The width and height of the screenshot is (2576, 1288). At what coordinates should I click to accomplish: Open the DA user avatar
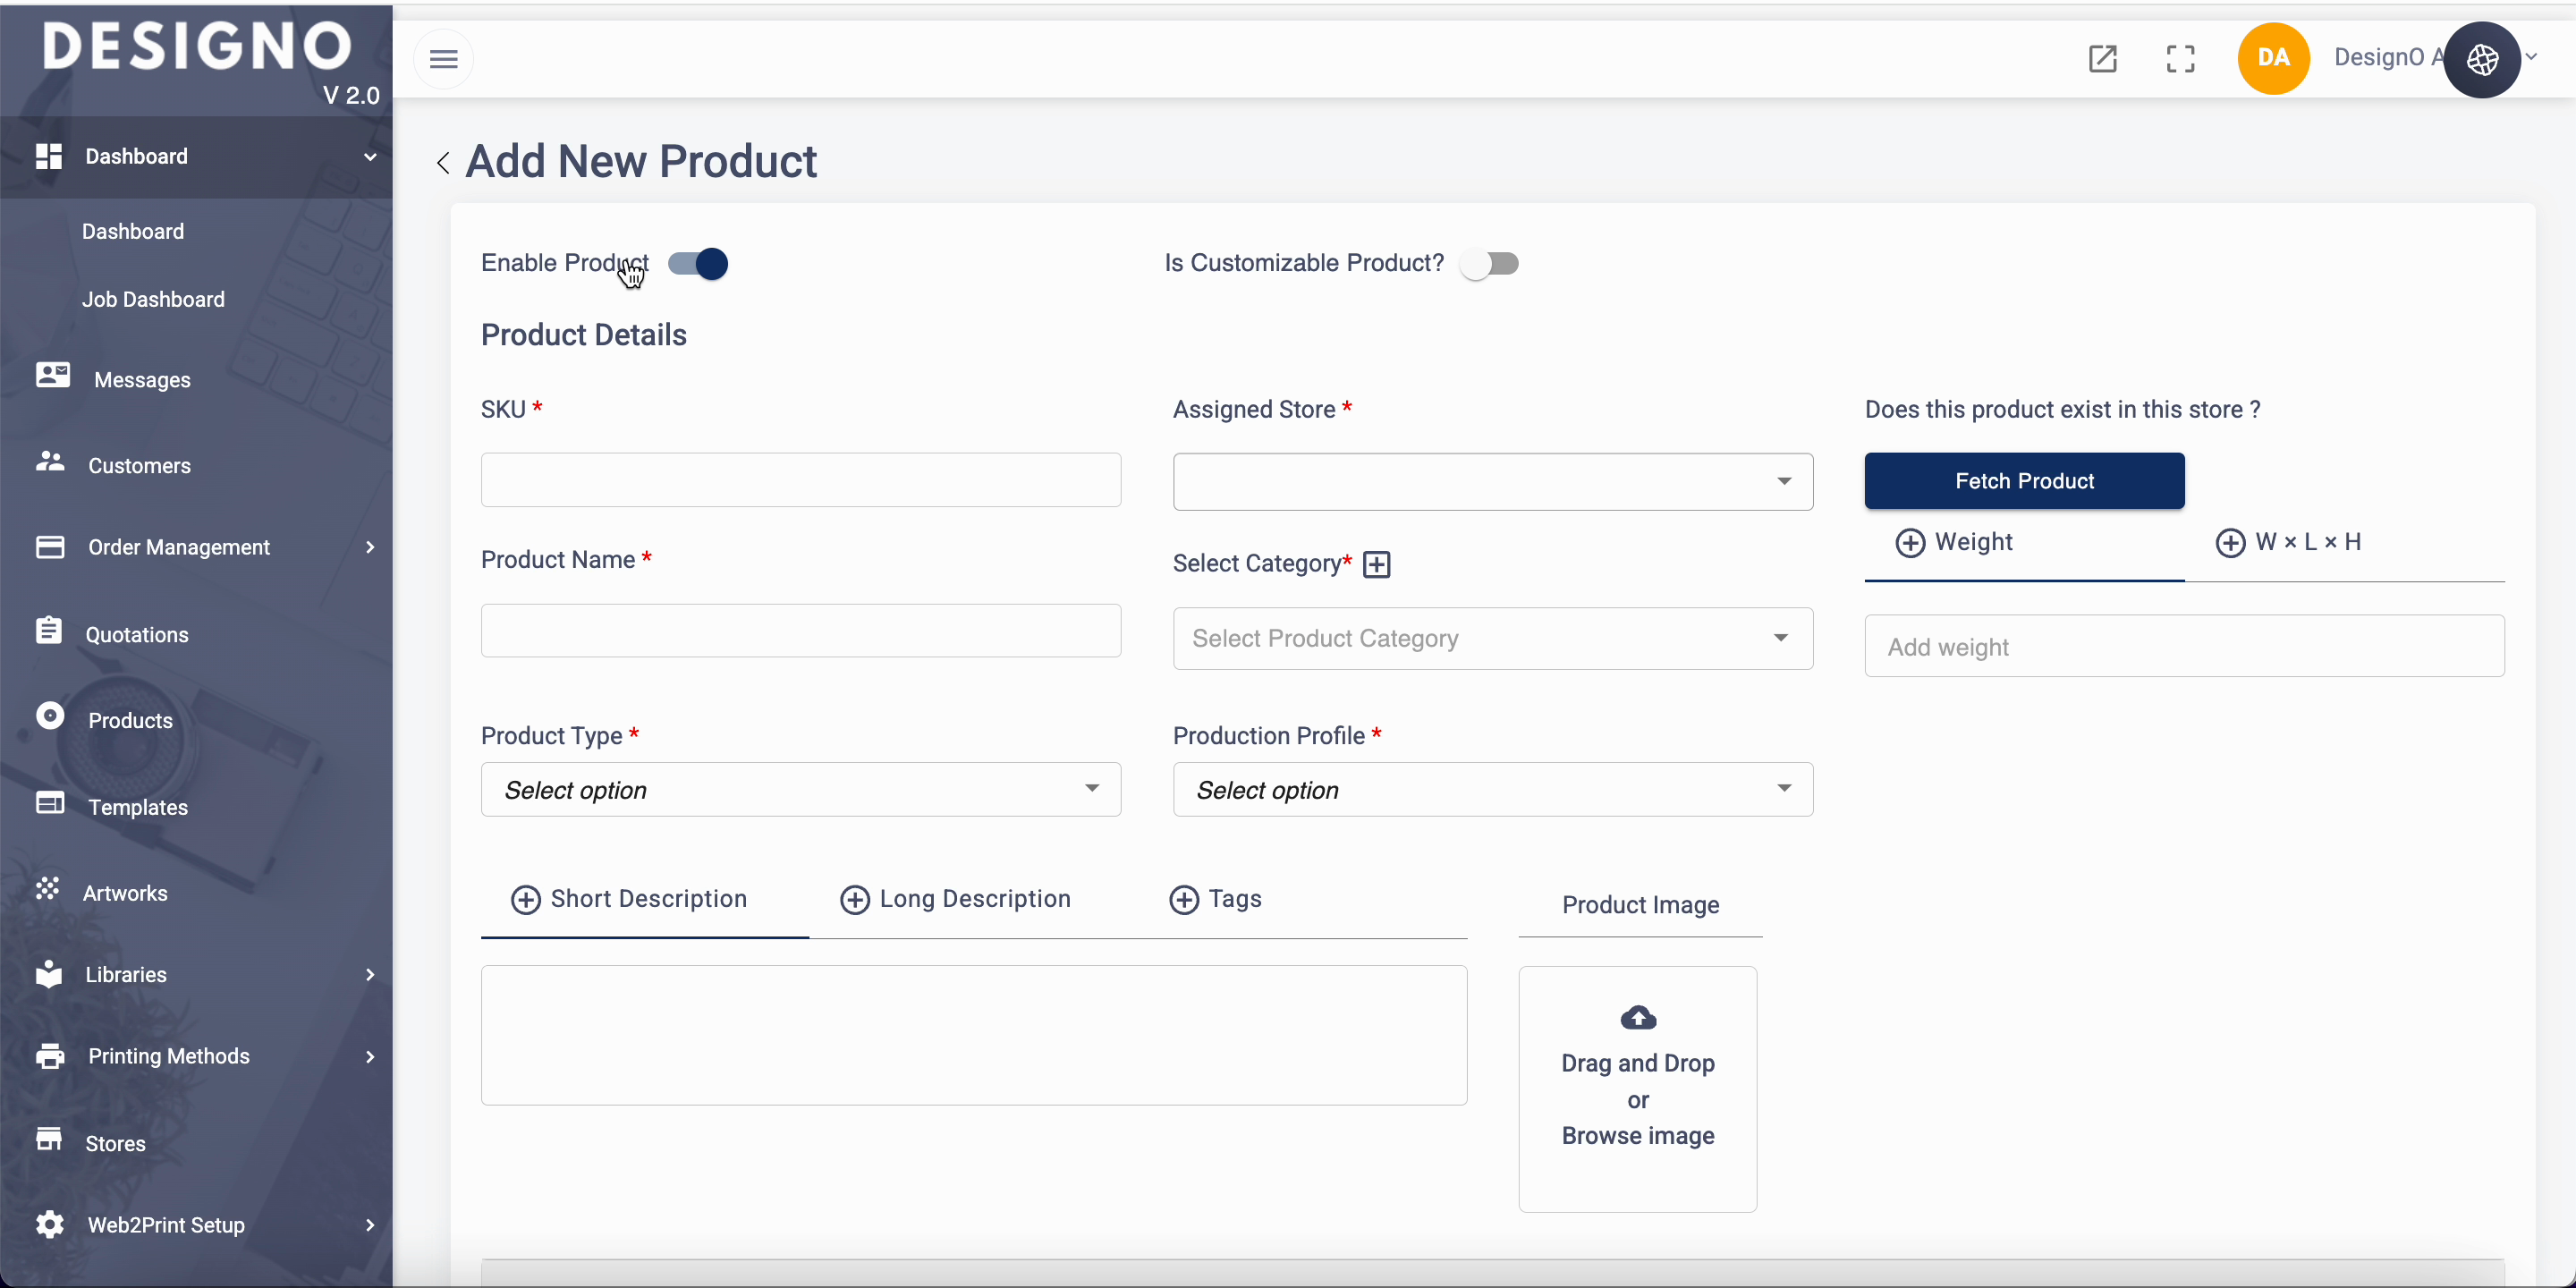coord(2273,58)
